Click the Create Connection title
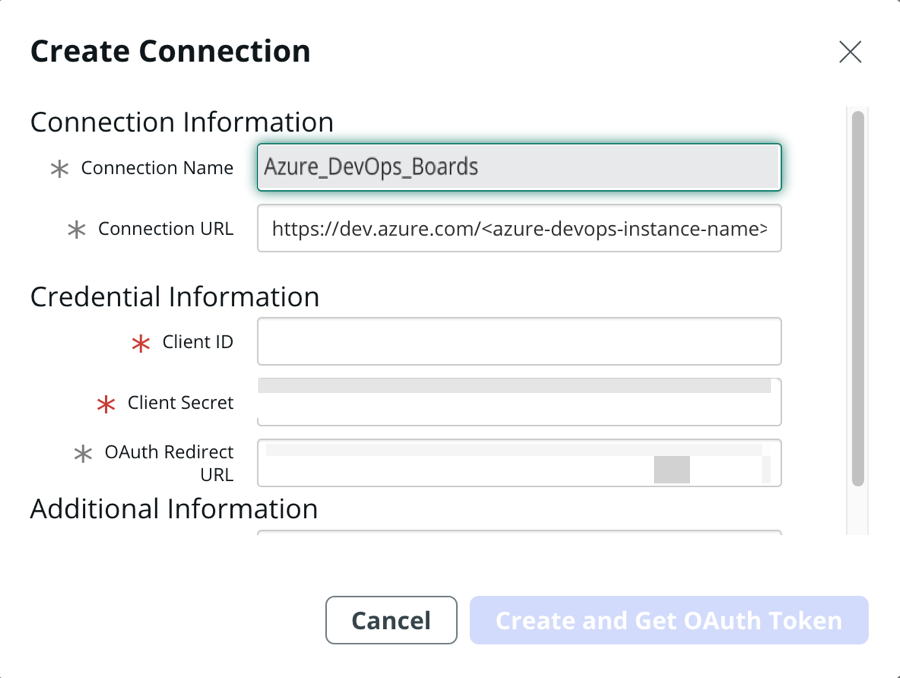Viewport: 900px width, 678px height. pyautogui.click(x=170, y=51)
